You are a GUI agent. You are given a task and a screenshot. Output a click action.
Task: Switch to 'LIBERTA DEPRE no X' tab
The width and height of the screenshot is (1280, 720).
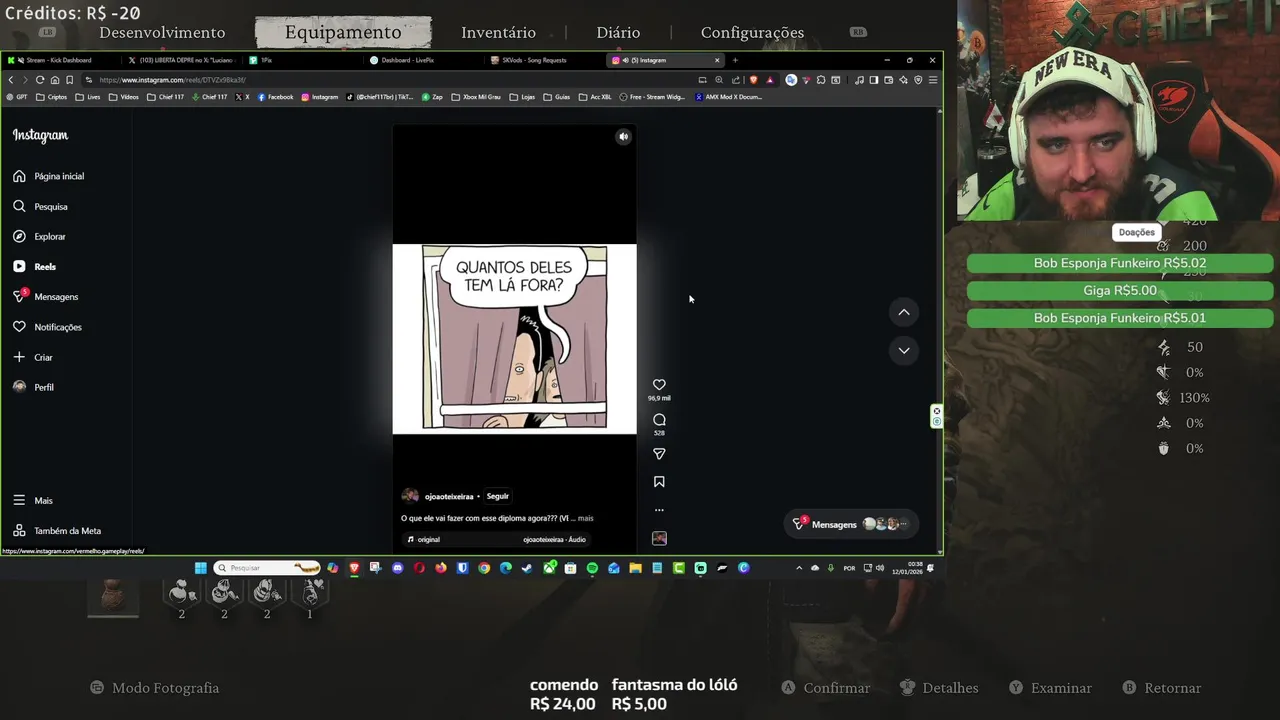183,60
